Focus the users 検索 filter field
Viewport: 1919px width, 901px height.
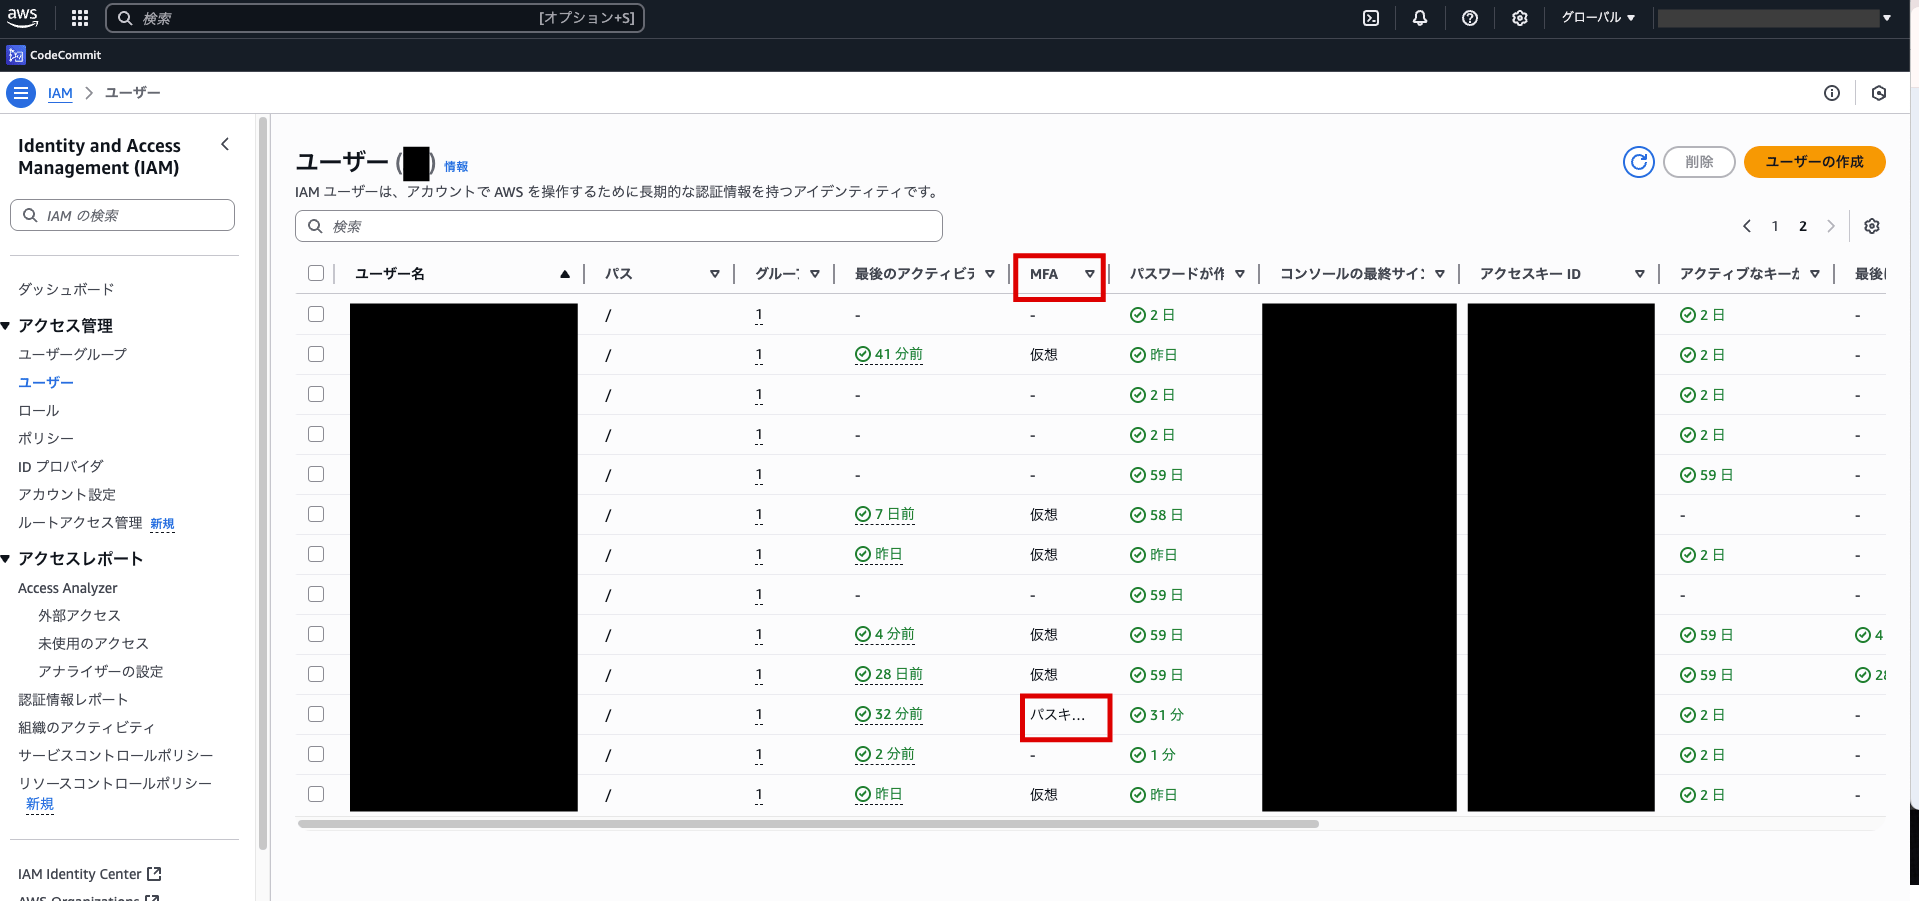(619, 226)
